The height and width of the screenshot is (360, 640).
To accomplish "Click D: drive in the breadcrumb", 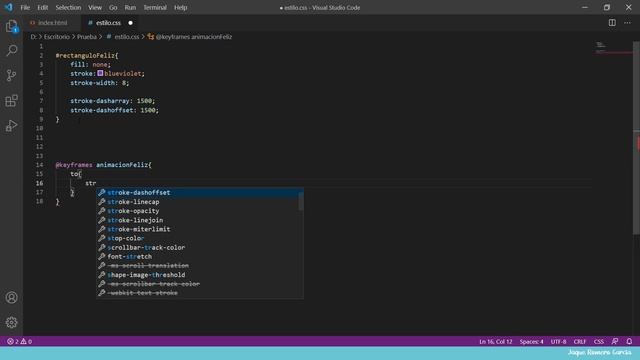I will click(33, 37).
